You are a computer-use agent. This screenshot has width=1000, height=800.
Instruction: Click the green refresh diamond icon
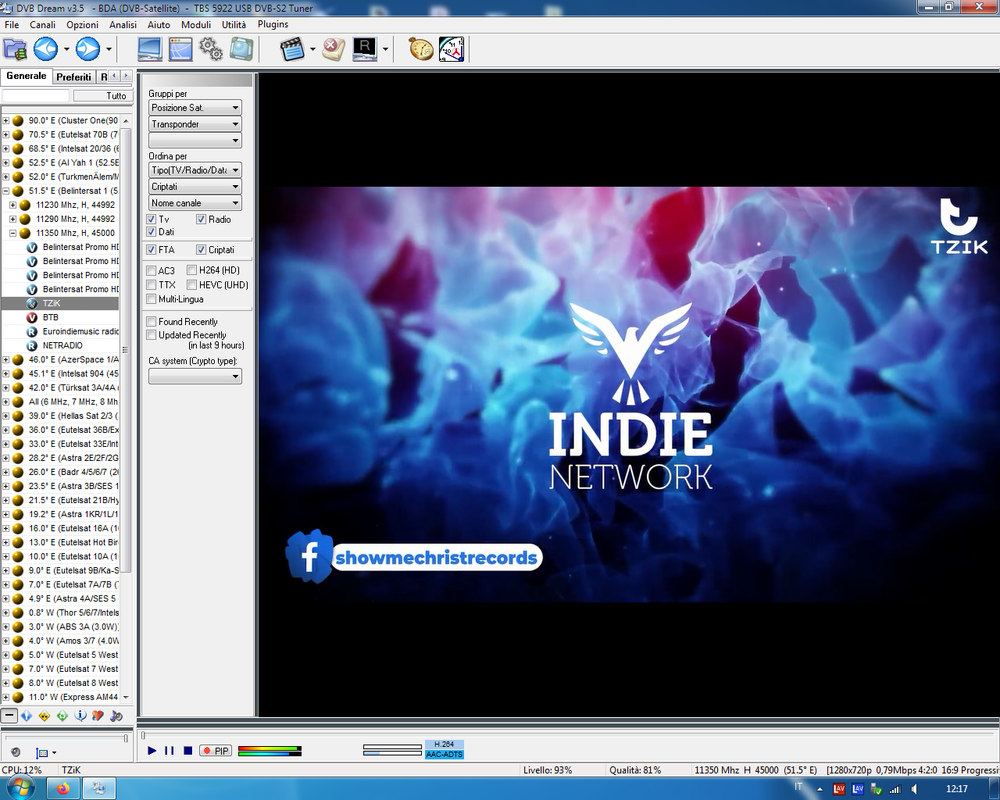[62, 716]
